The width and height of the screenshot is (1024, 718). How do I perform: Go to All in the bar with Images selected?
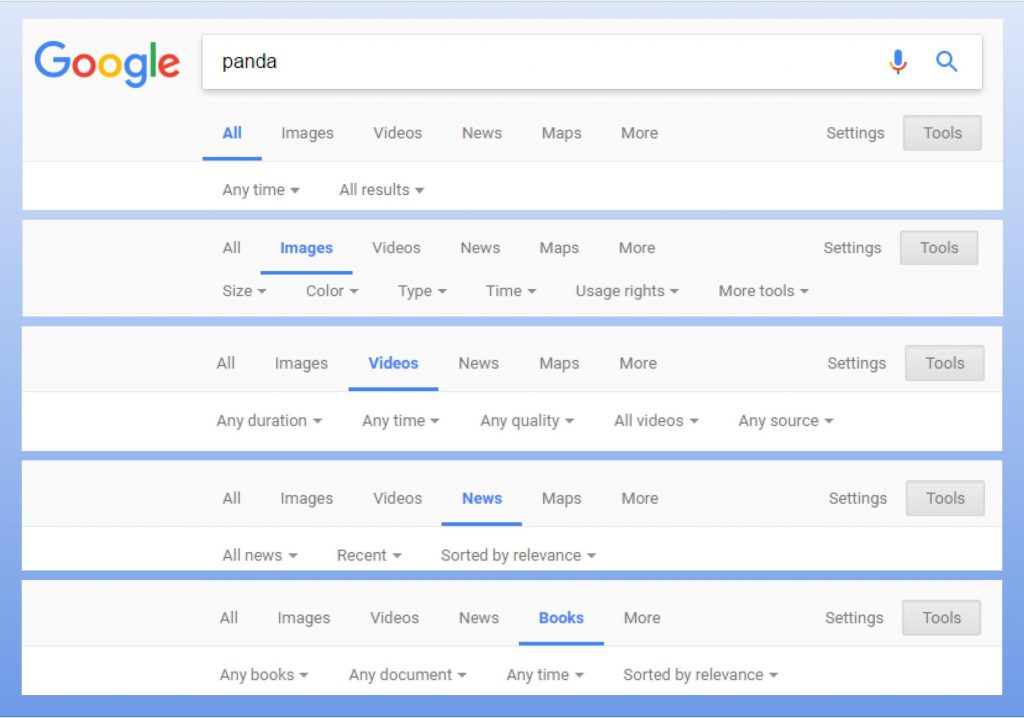click(231, 248)
